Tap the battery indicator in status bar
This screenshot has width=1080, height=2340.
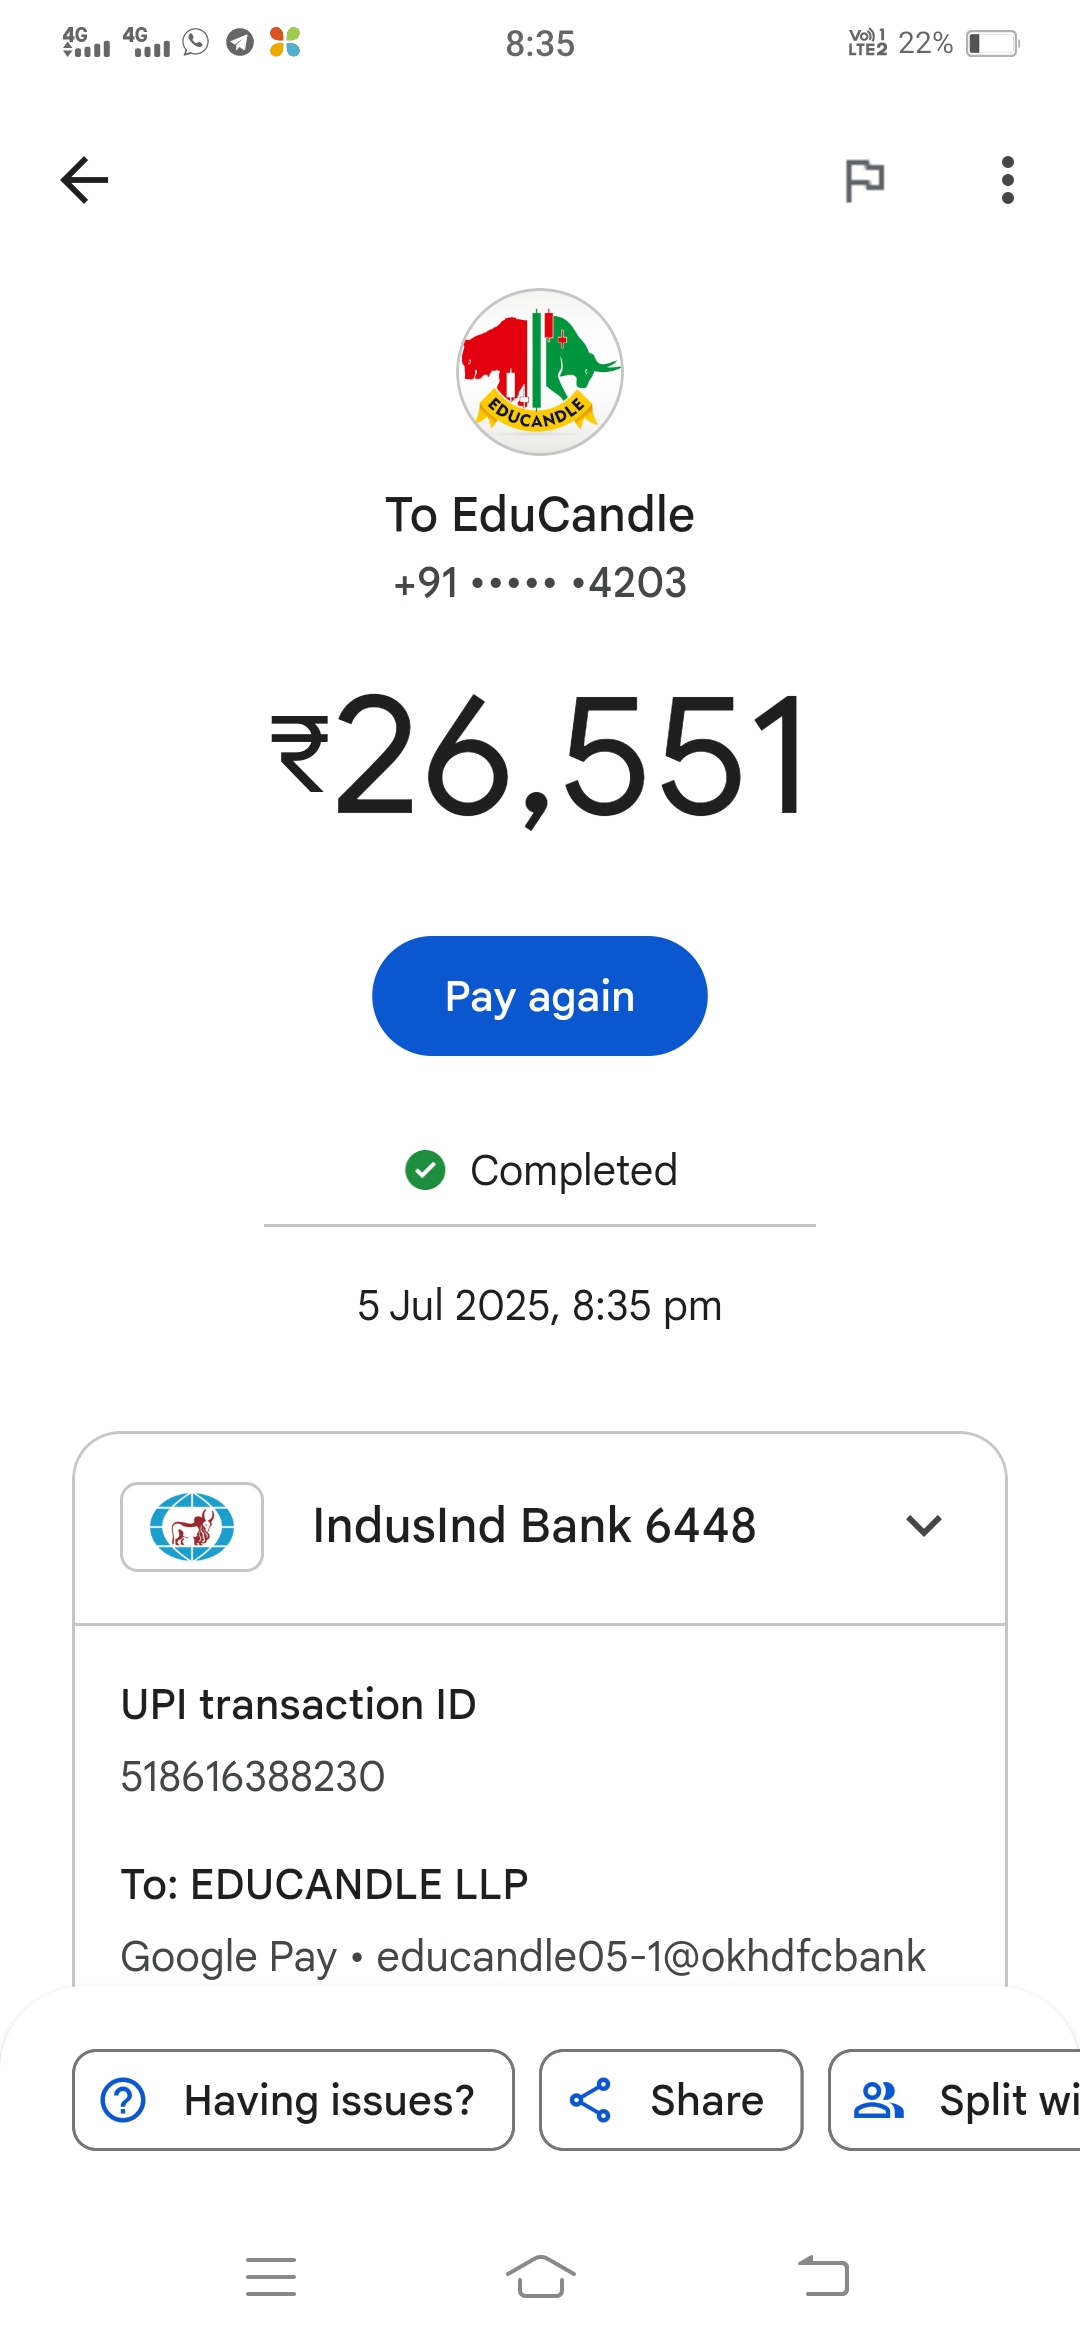pyautogui.click(x=992, y=44)
